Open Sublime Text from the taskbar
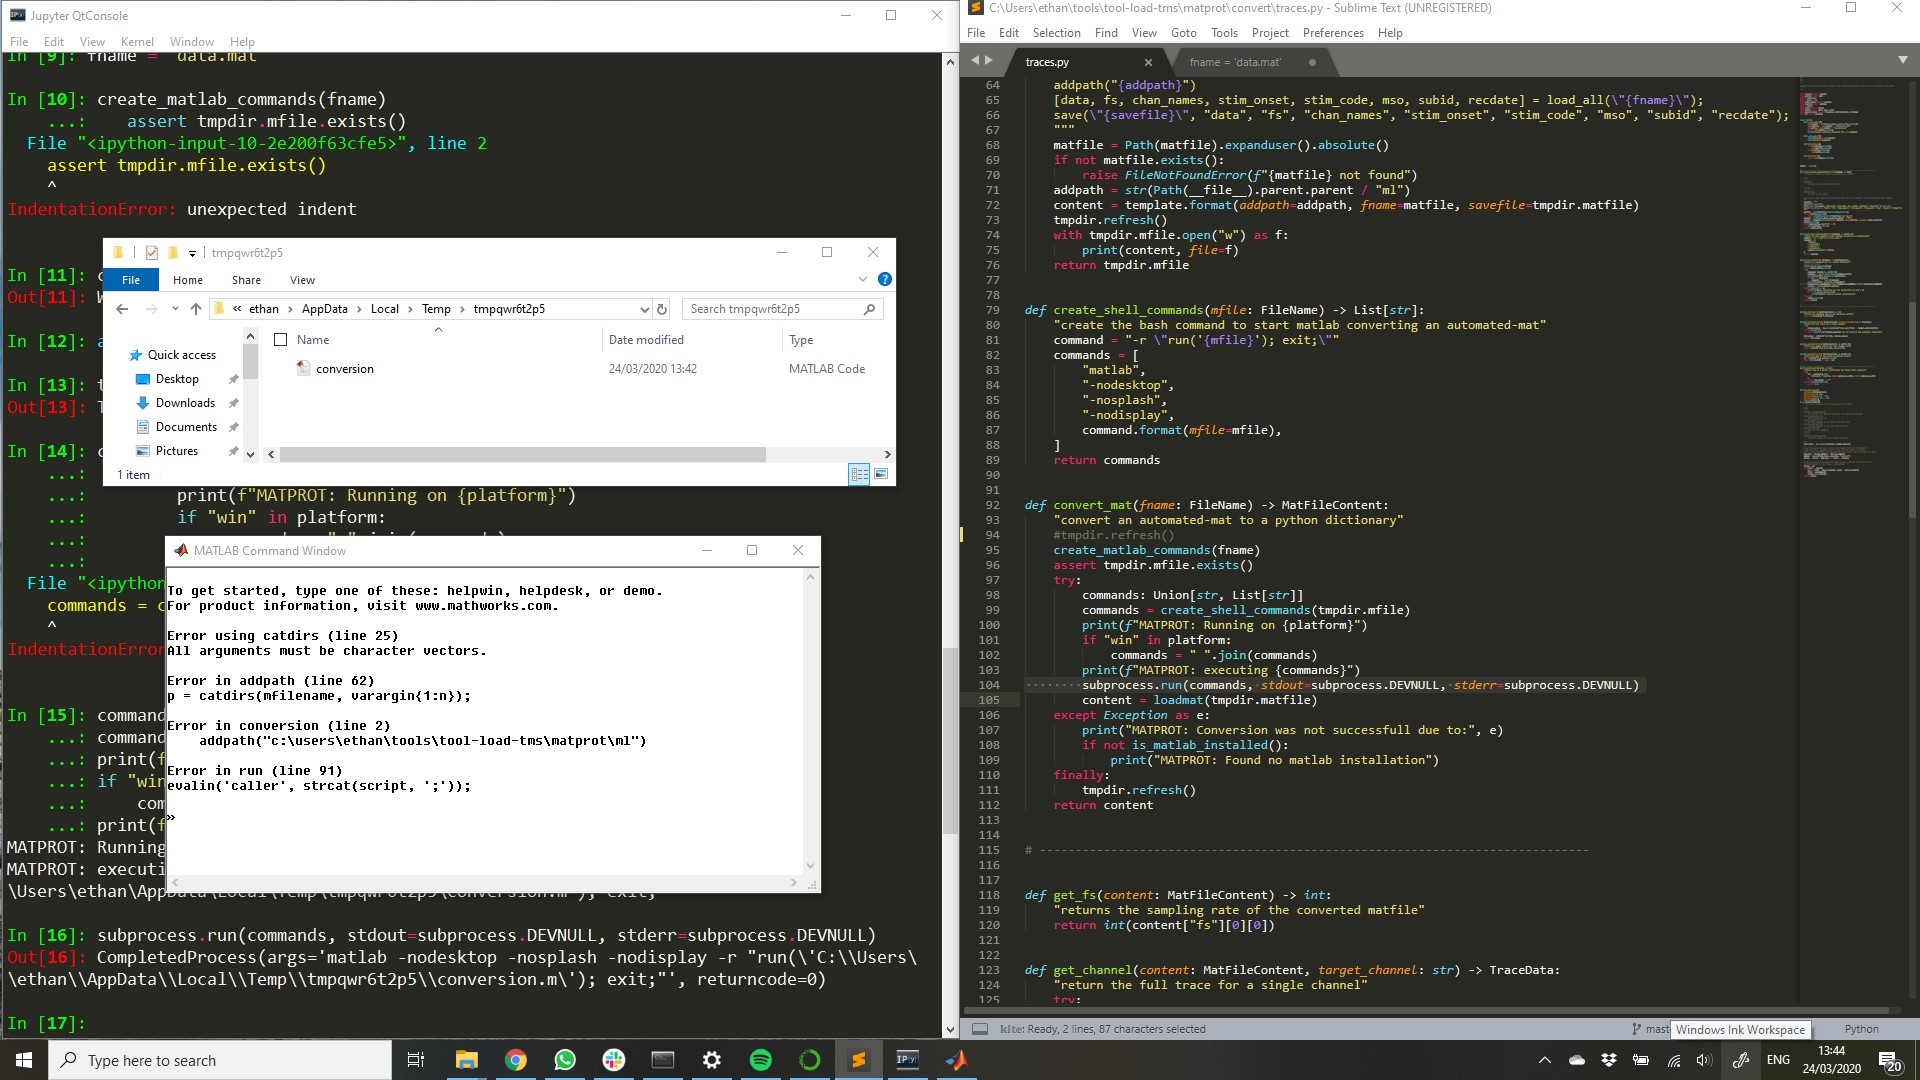Screen dimensions: 1920x1080 858,1060
